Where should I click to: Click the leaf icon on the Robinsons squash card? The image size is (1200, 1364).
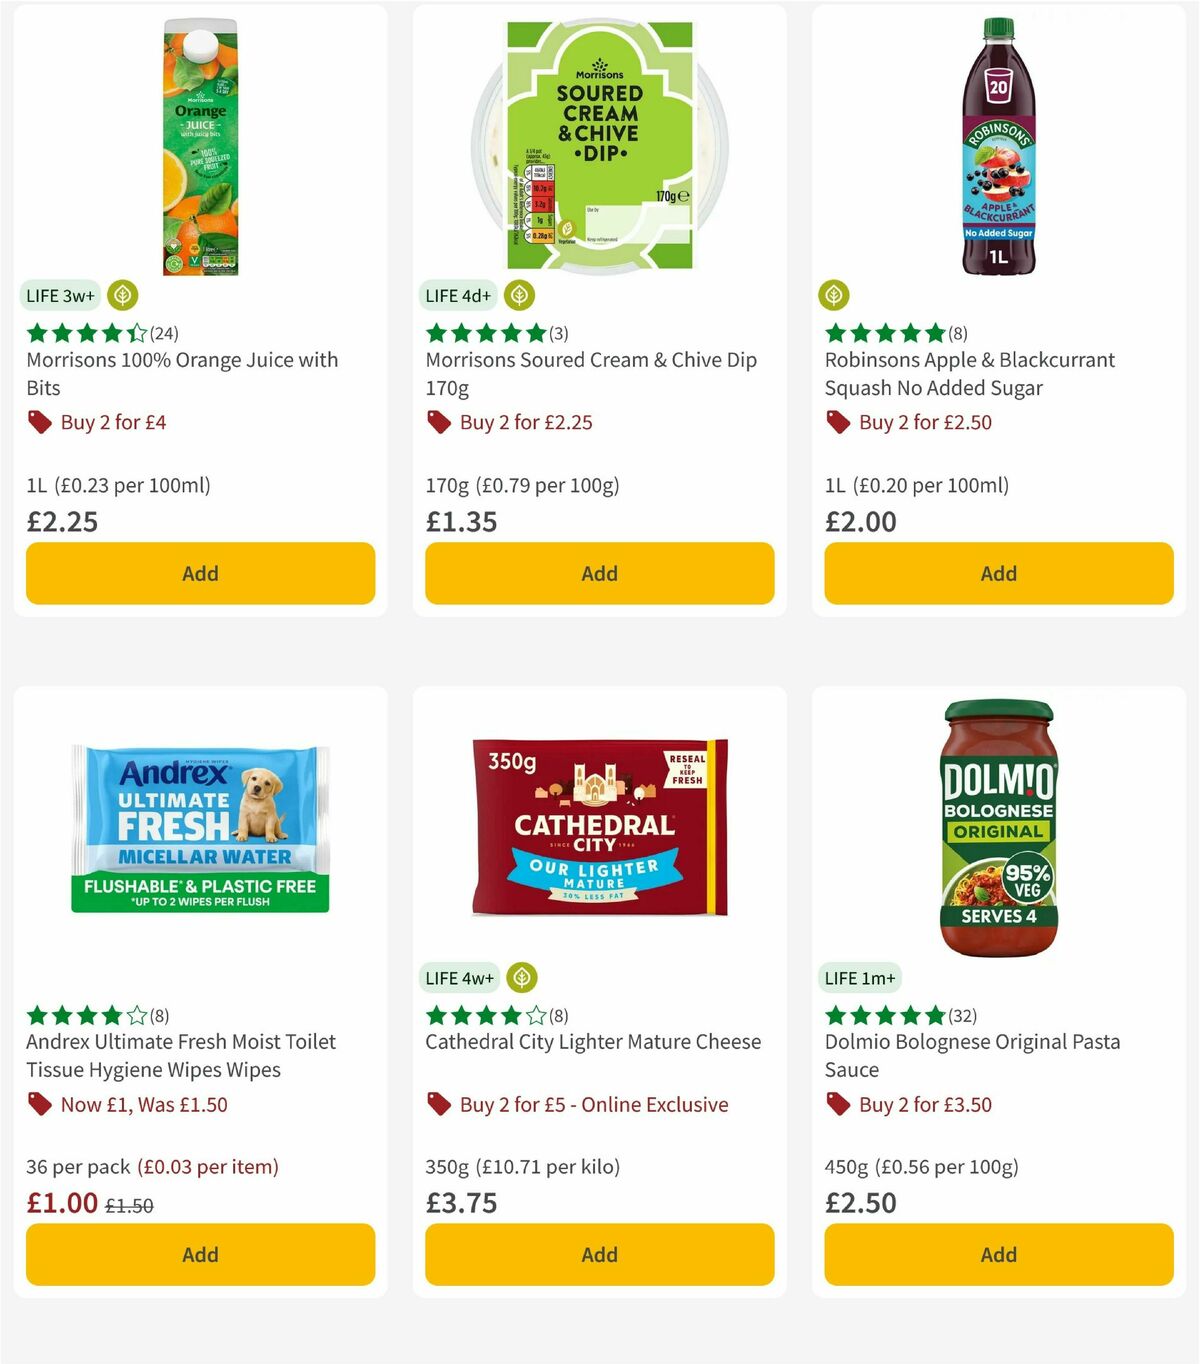(834, 295)
